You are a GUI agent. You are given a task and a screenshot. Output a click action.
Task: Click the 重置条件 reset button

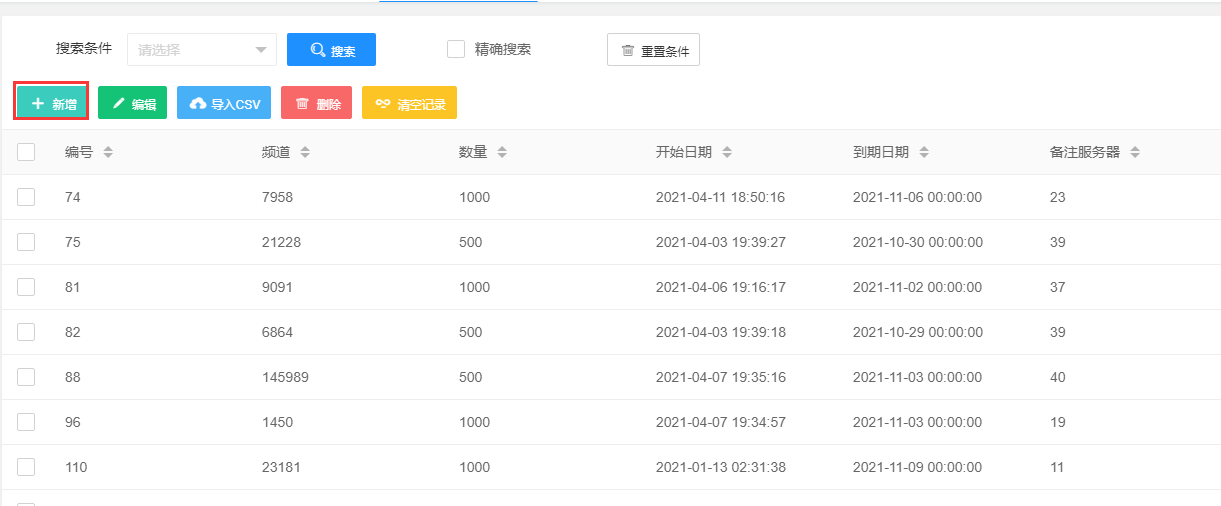(x=653, y=50)
